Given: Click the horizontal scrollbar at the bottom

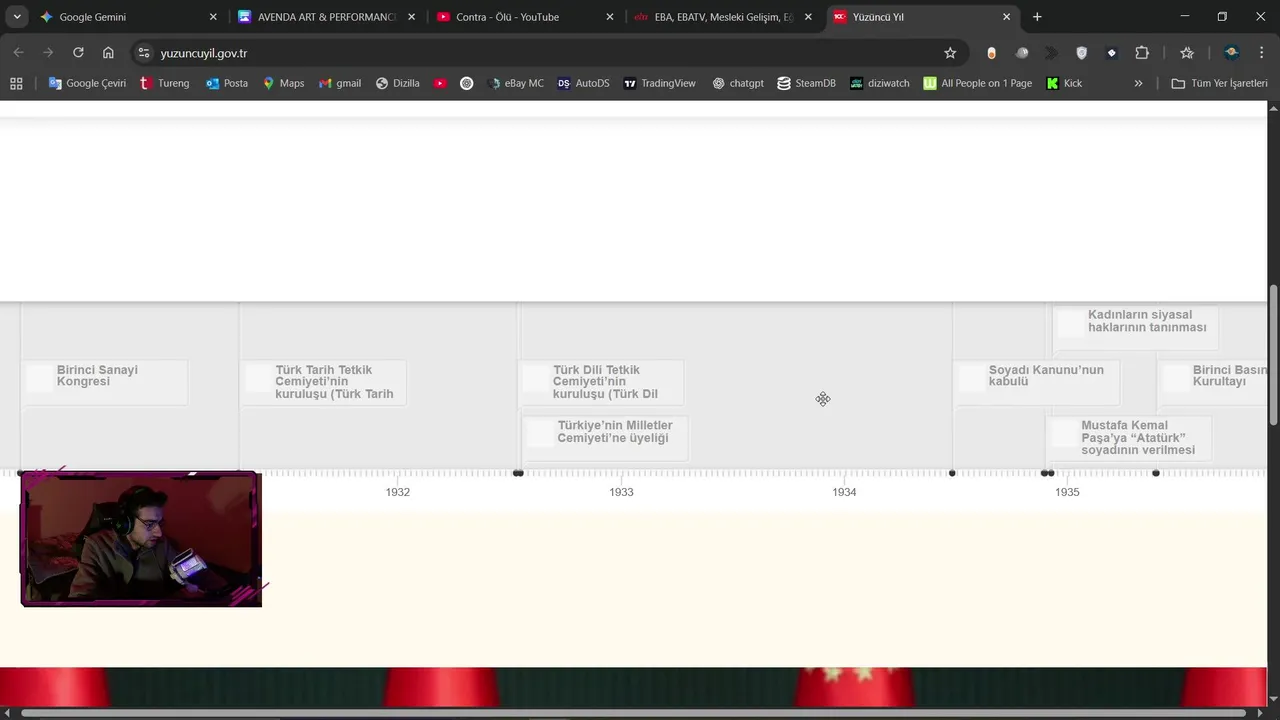Looking at the screenshot, I should click(x=633, y=713).
